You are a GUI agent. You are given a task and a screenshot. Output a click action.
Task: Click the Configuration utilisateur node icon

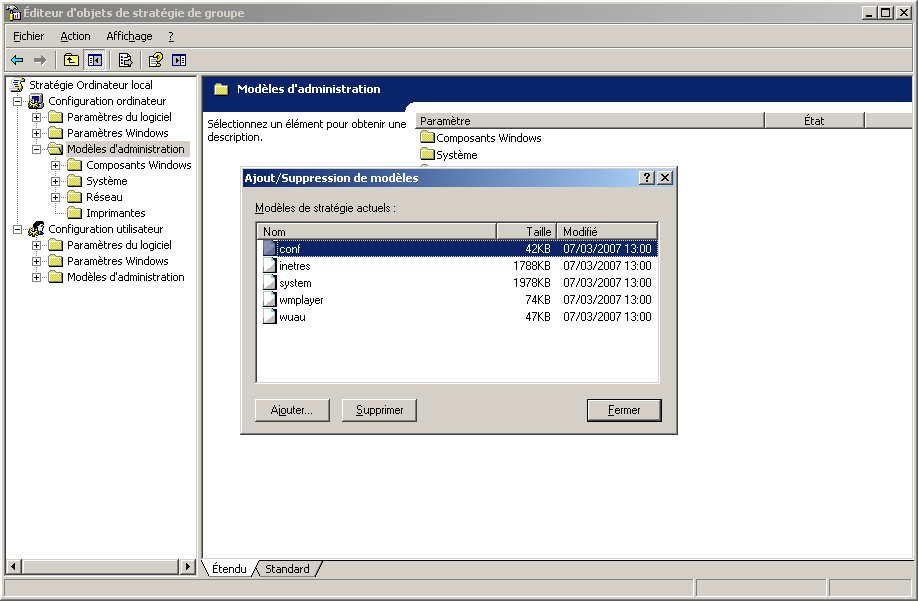point(37,229)
